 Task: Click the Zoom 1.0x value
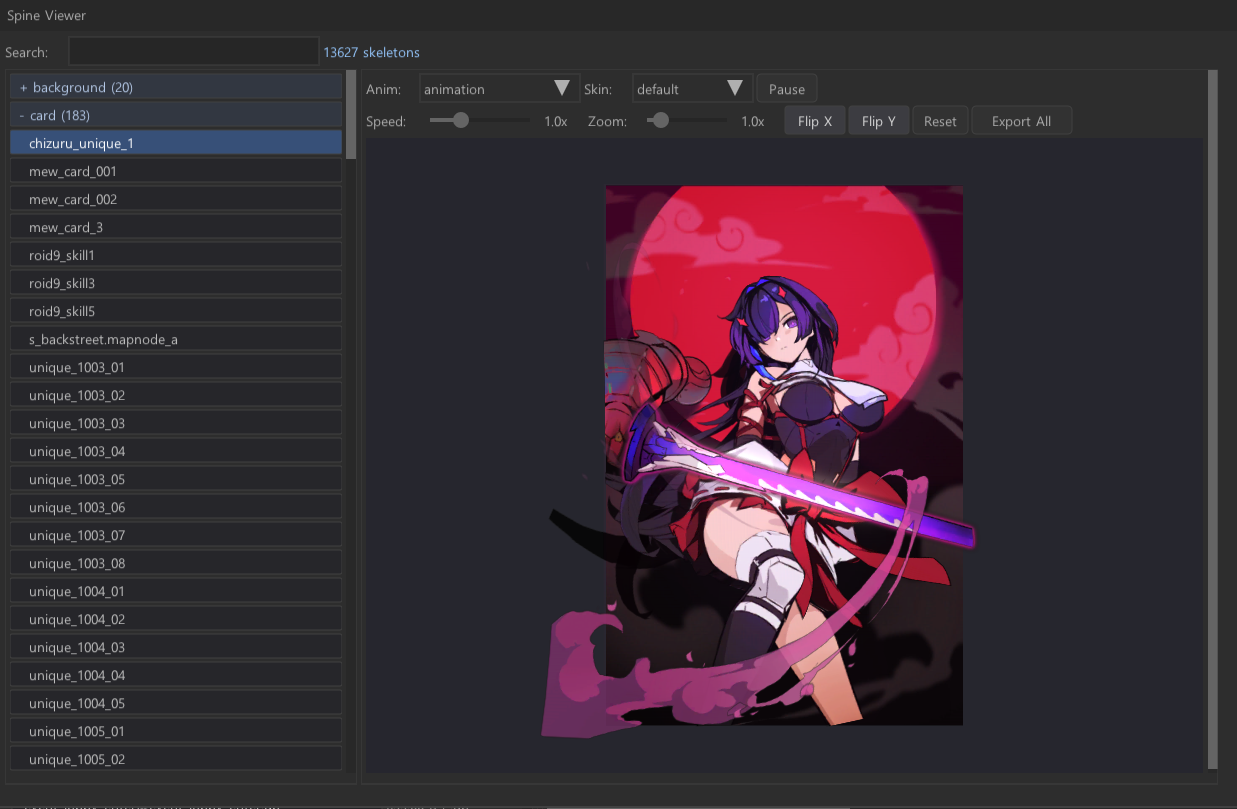tap(753, 121)
